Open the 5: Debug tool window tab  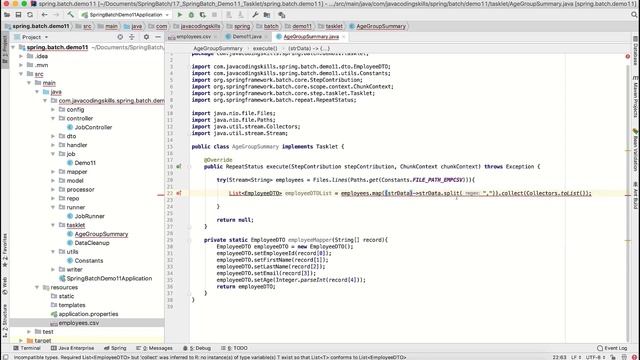tap(197, 348)
